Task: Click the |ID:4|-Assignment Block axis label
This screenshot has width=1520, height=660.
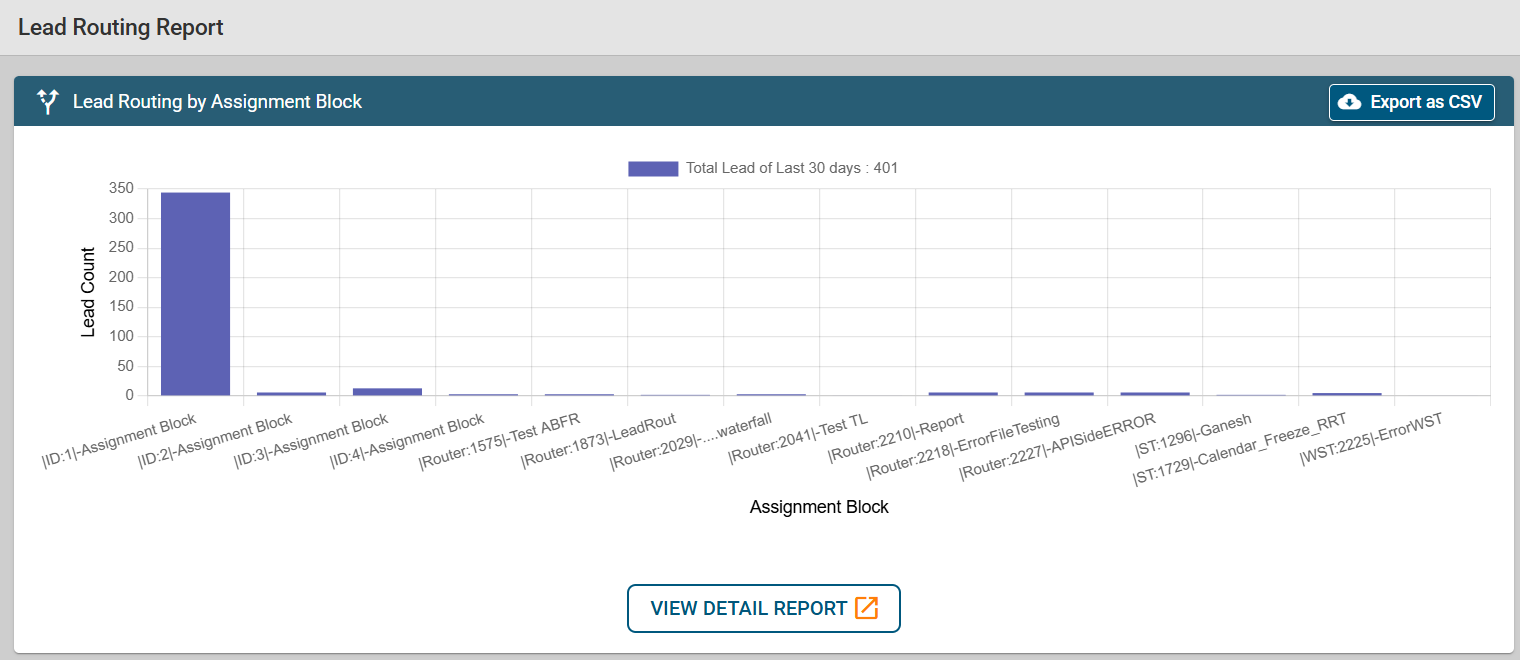Action: pos(407,441)
